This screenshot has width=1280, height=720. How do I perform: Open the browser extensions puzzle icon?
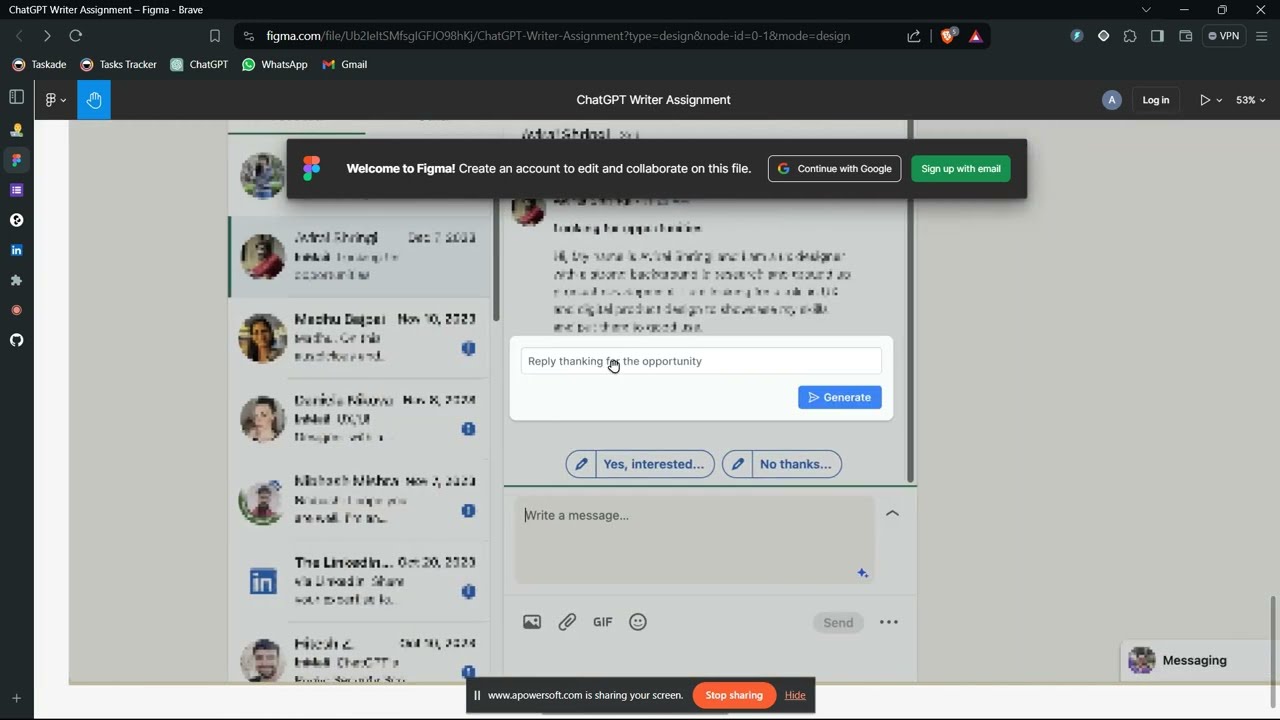point(1130,36)
